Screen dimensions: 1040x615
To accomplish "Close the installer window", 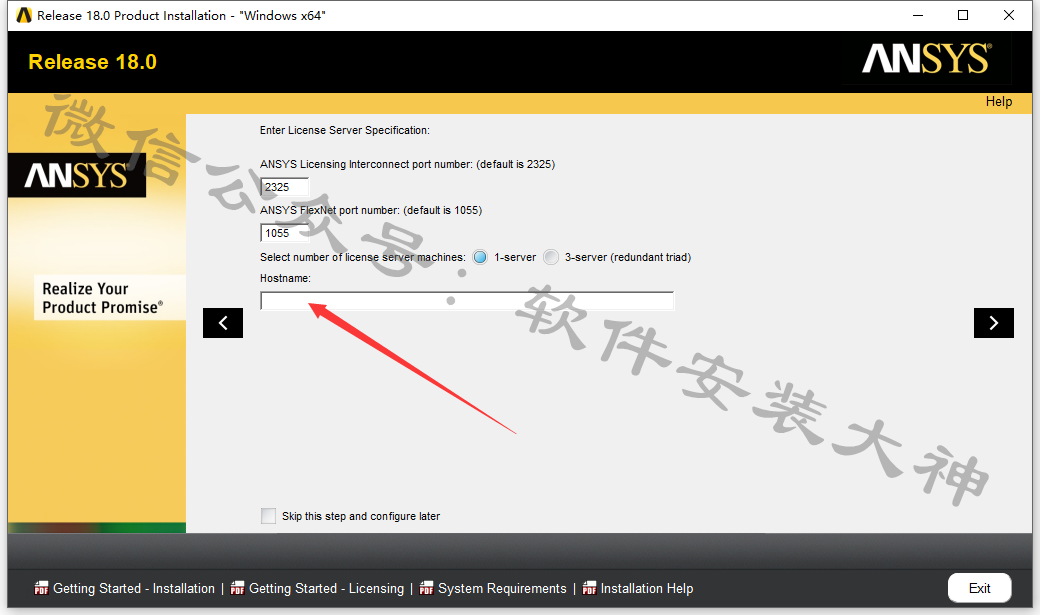I will click(x=1009, y=15).
